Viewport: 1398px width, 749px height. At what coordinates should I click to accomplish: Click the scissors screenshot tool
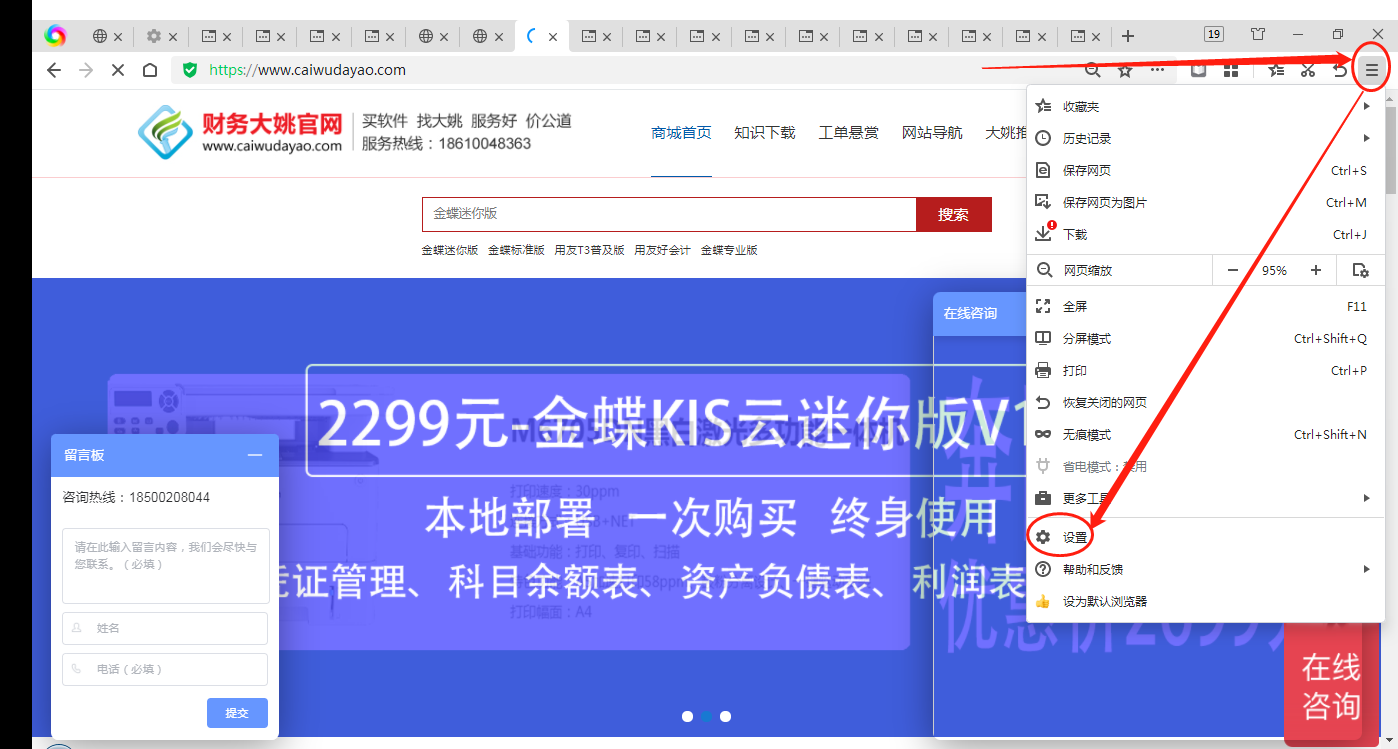pyautogui.click(x=1307, y=70)
